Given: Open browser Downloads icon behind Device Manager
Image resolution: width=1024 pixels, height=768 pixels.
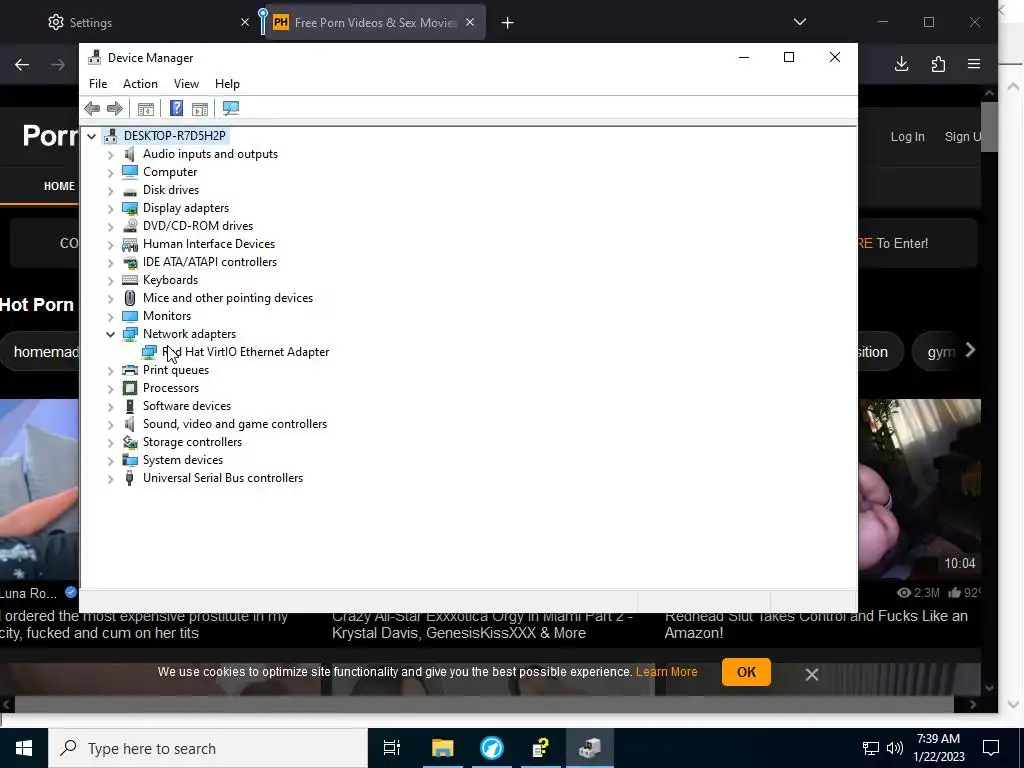Looking at the screenshot, I should (x=901, y=64).
